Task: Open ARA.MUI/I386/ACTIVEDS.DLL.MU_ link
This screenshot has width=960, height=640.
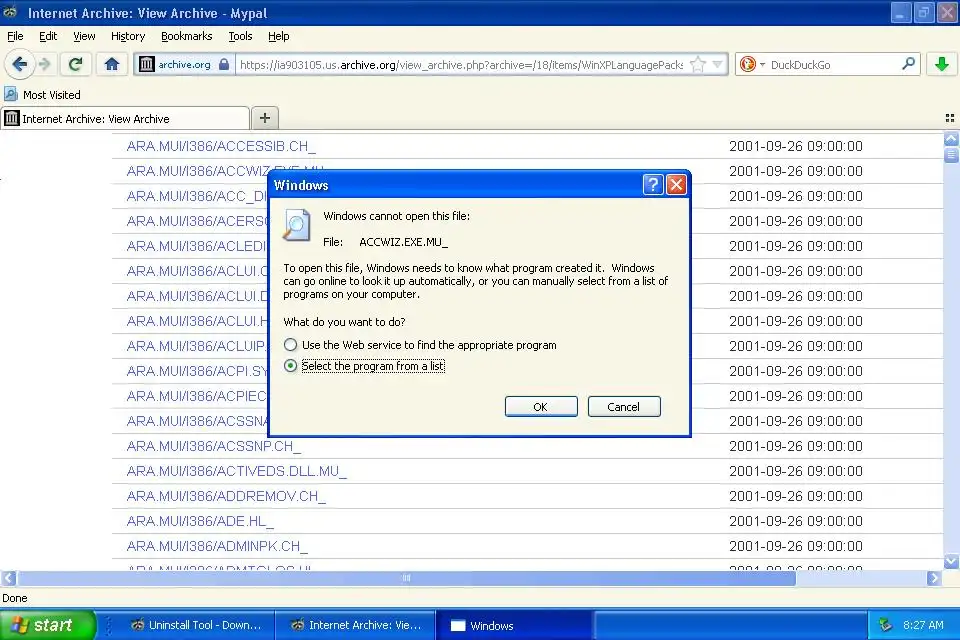Action: coord(236,471)
